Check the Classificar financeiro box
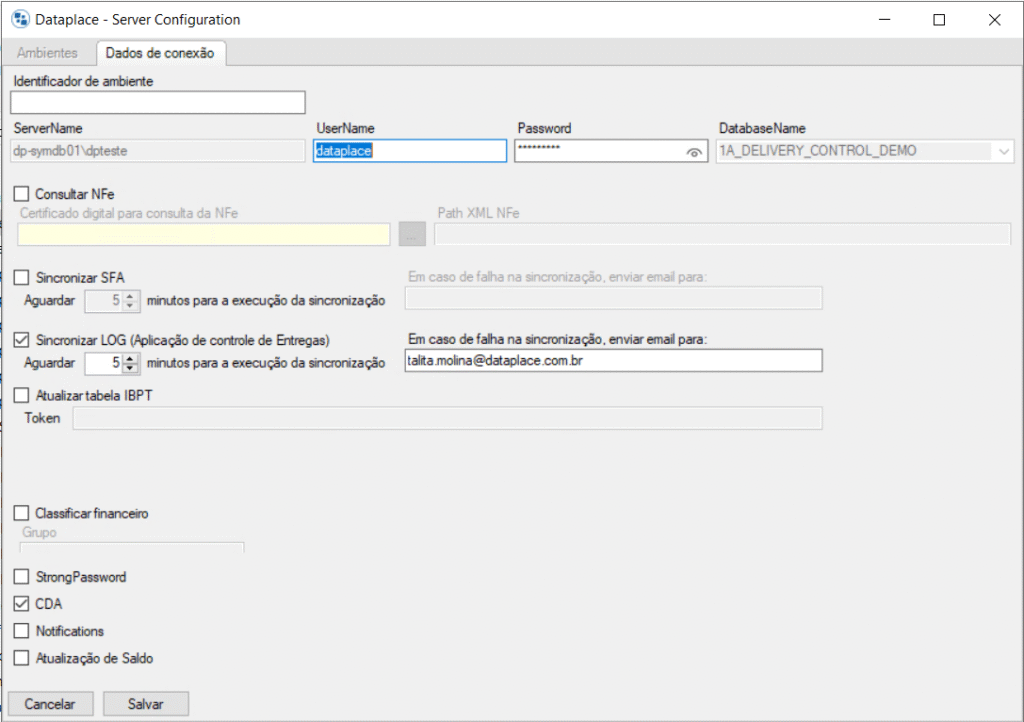 point(22,513)
